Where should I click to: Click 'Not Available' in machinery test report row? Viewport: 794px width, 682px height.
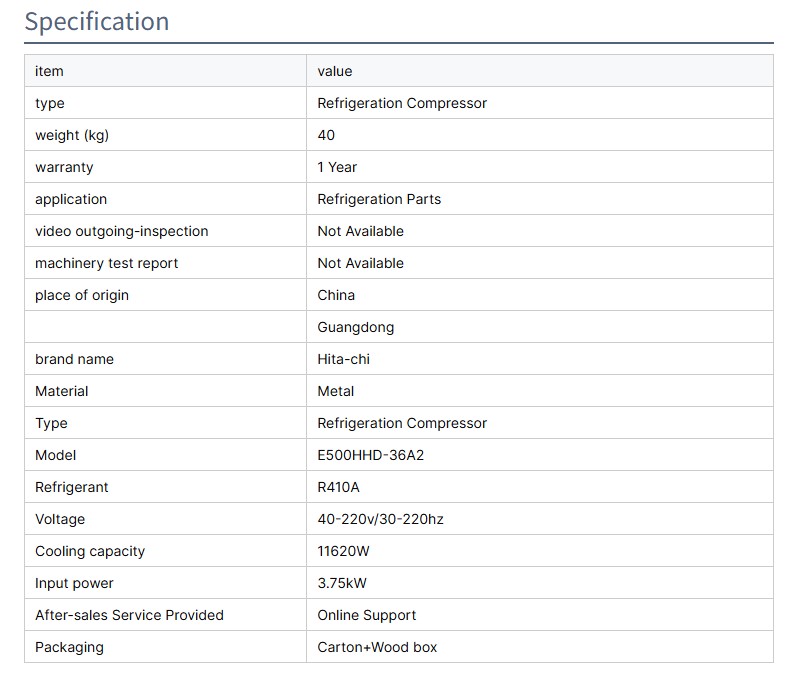361,263
